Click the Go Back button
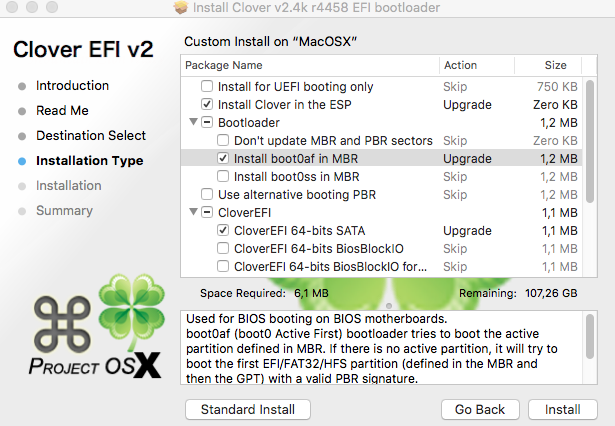Viewport: 615px width, 426px height. pyautogui.click(x=479, y=409)
